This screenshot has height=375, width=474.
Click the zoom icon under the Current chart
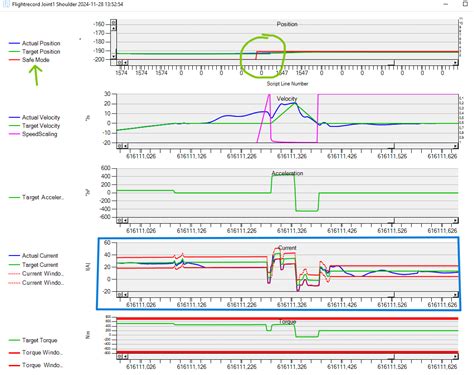click(x=120, y=295)
